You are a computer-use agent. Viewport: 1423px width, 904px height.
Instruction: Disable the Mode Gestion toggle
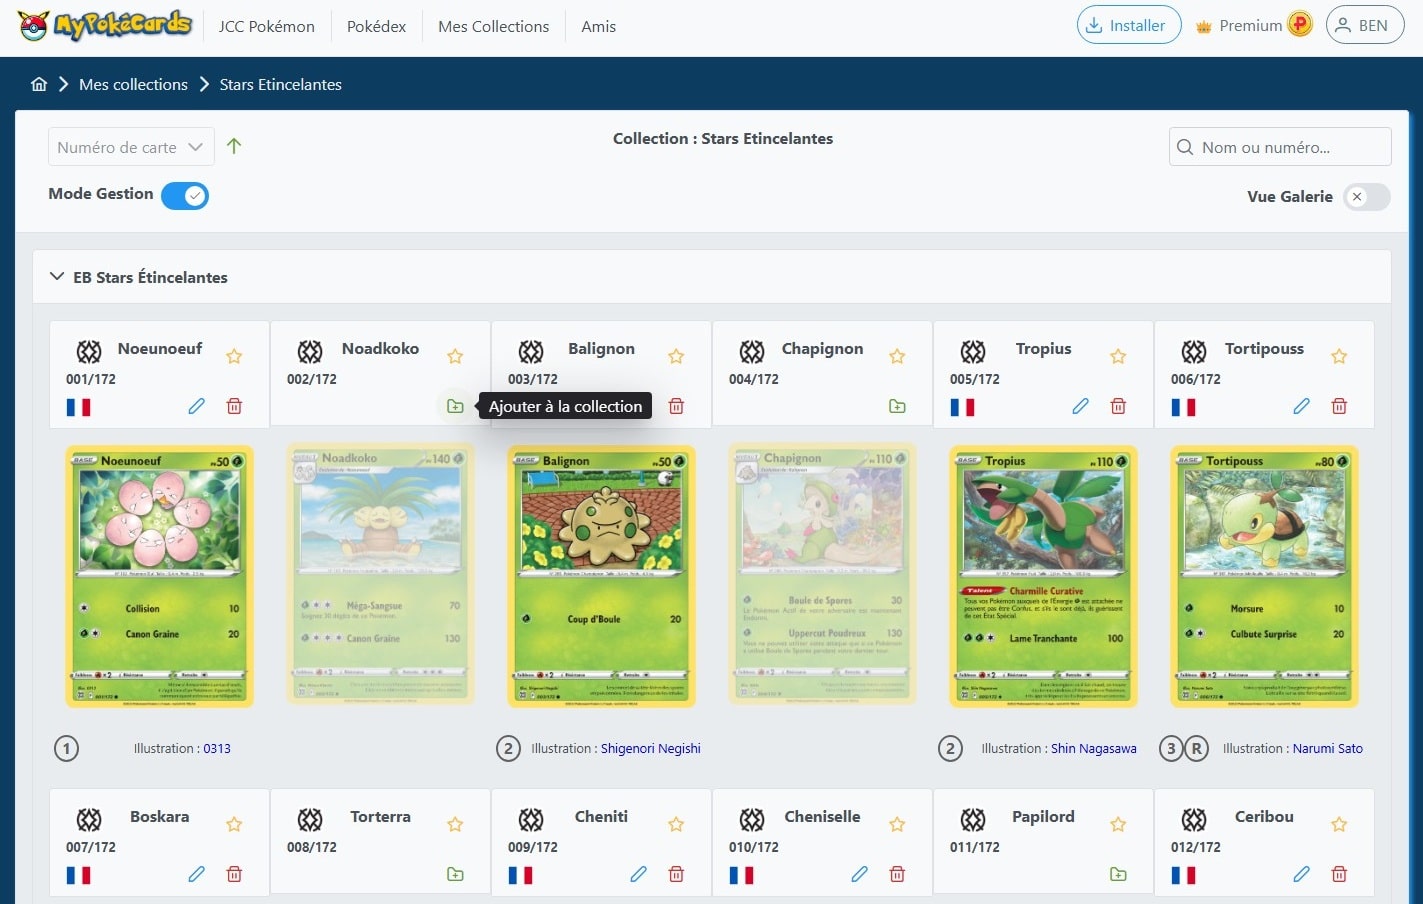185,195
